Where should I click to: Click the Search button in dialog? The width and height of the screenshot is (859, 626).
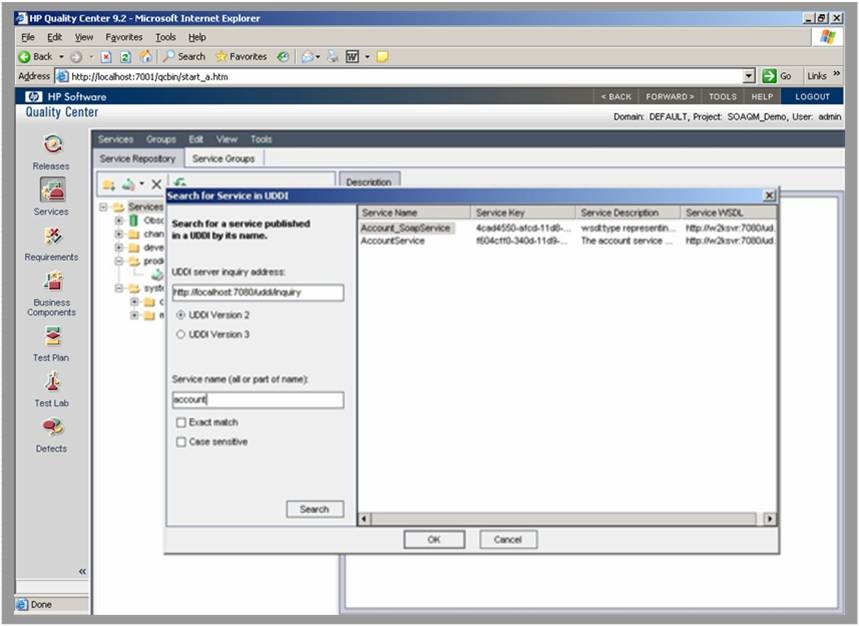click(x=314, y=509)
